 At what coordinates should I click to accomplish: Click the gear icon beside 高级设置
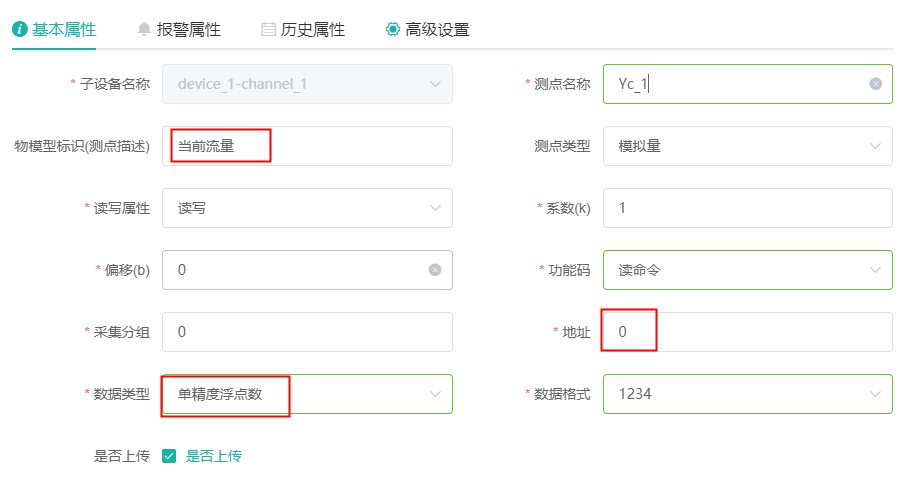[393, 29]
